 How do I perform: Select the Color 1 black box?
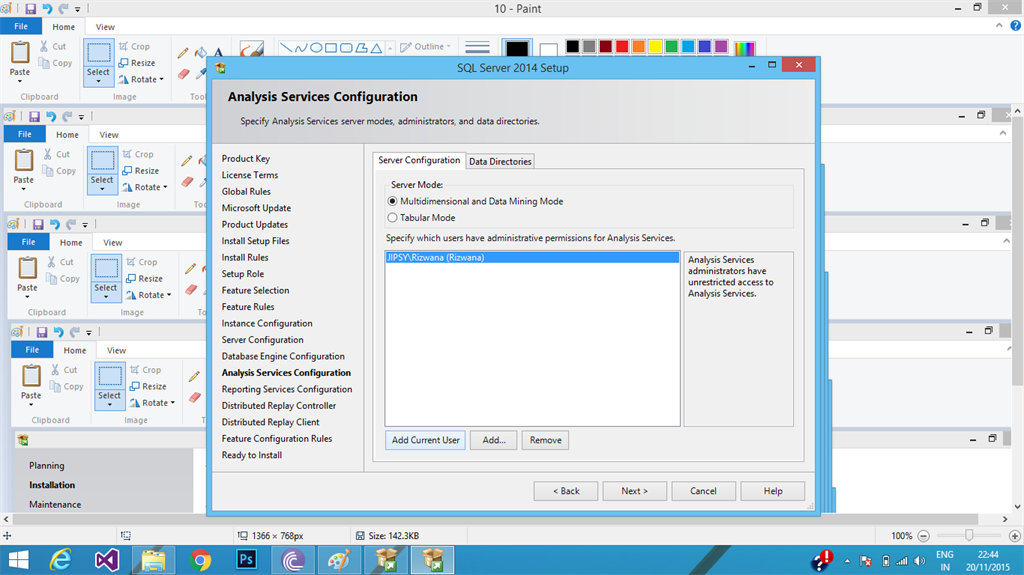click(517, 49)
